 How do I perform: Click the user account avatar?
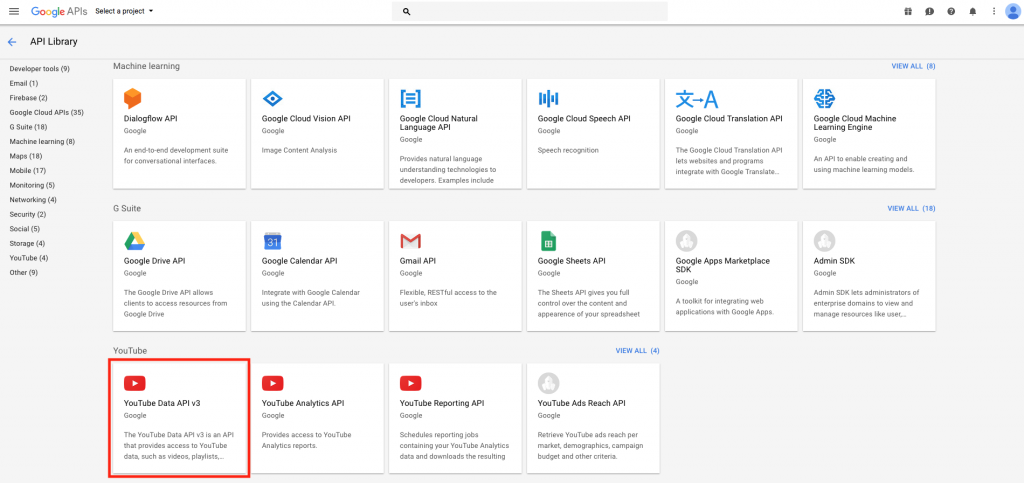coord(1012,11)
